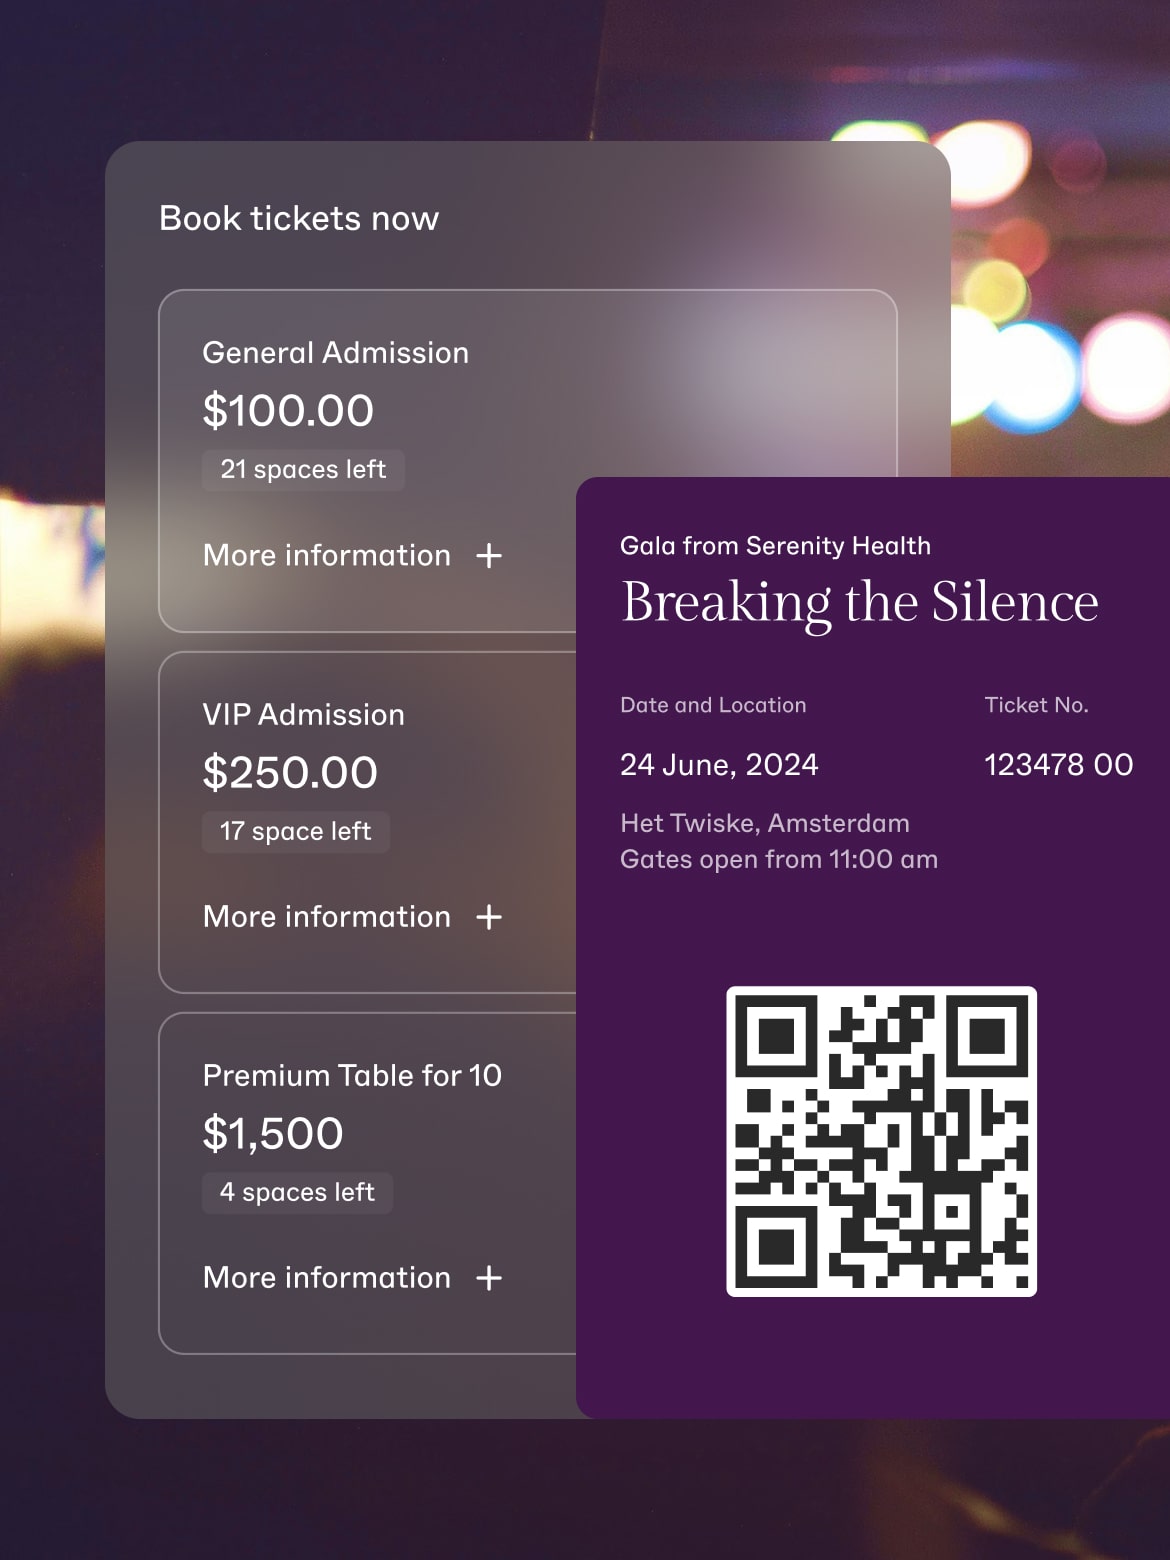Click ticket number 123478 00

coord(1059,765)
